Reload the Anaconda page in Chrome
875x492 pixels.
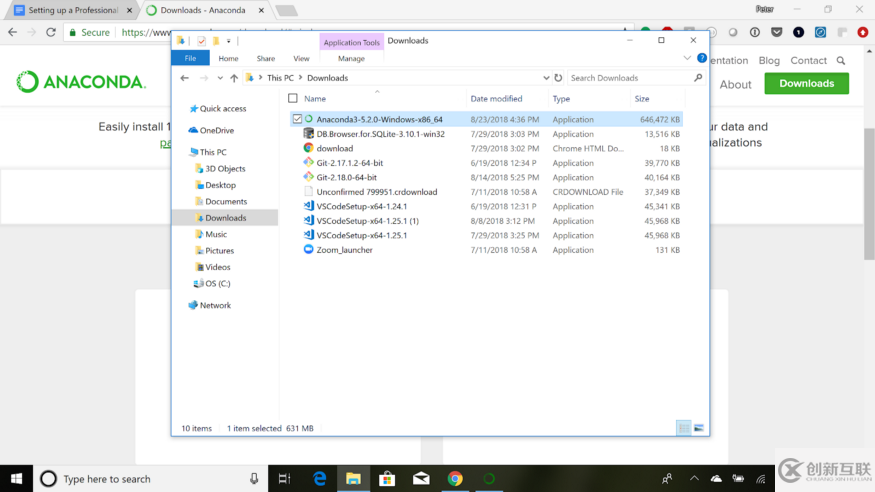(51, 32)
